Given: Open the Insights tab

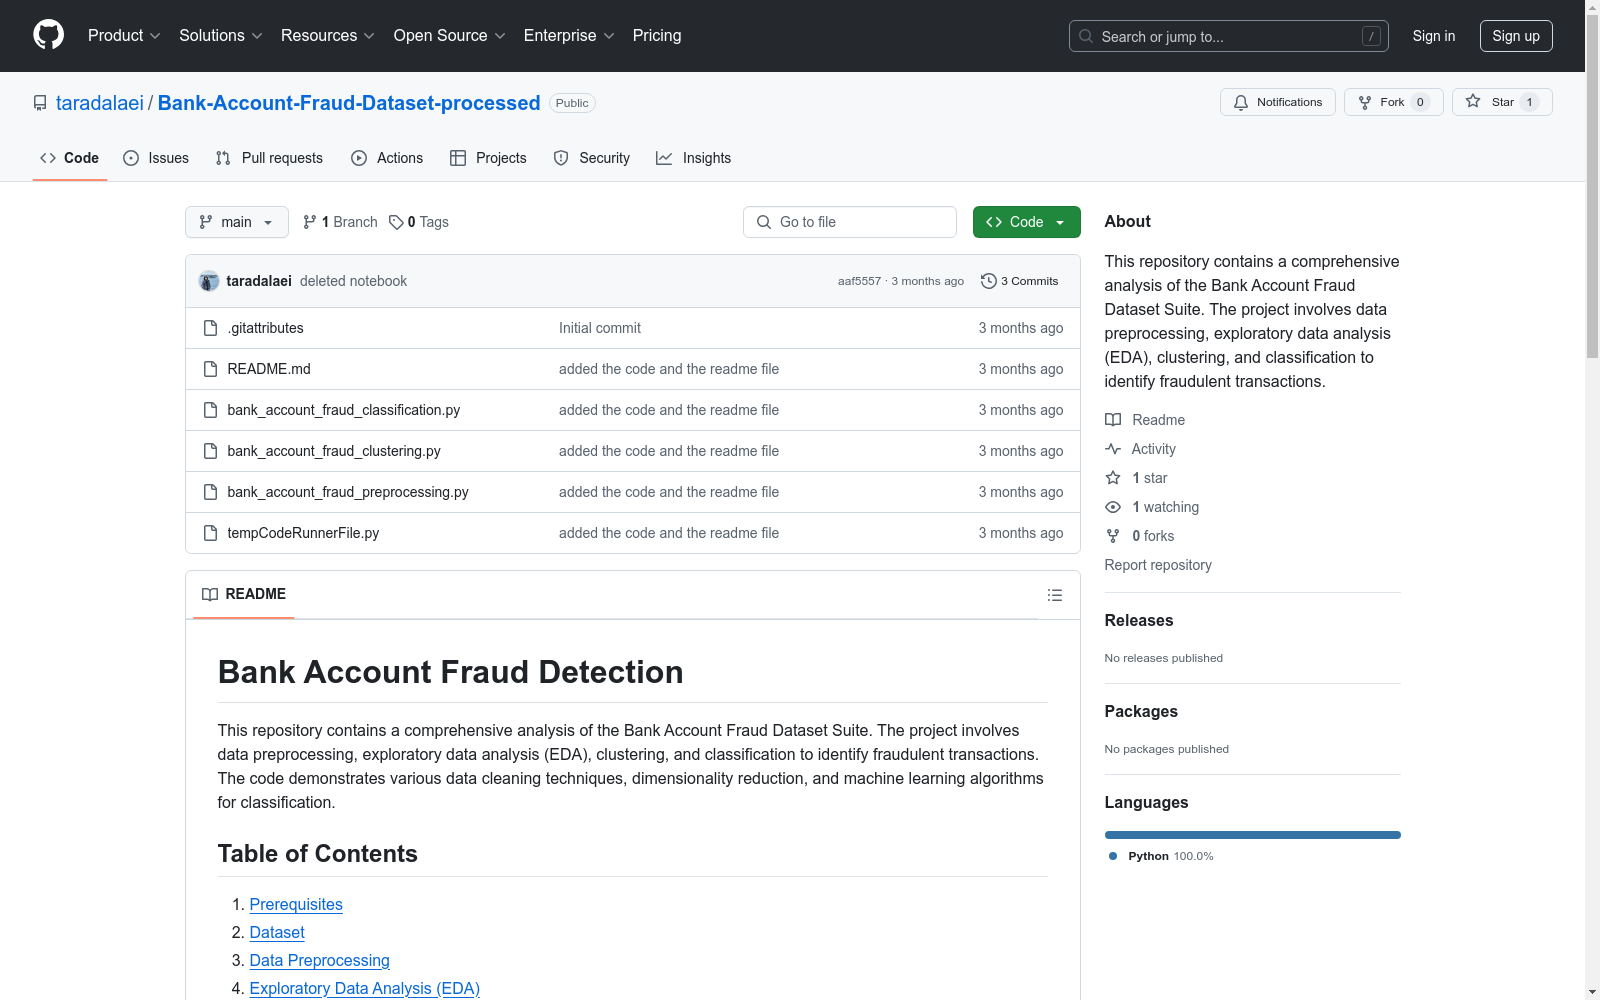Looking at the screenshot, I should 694,158.
